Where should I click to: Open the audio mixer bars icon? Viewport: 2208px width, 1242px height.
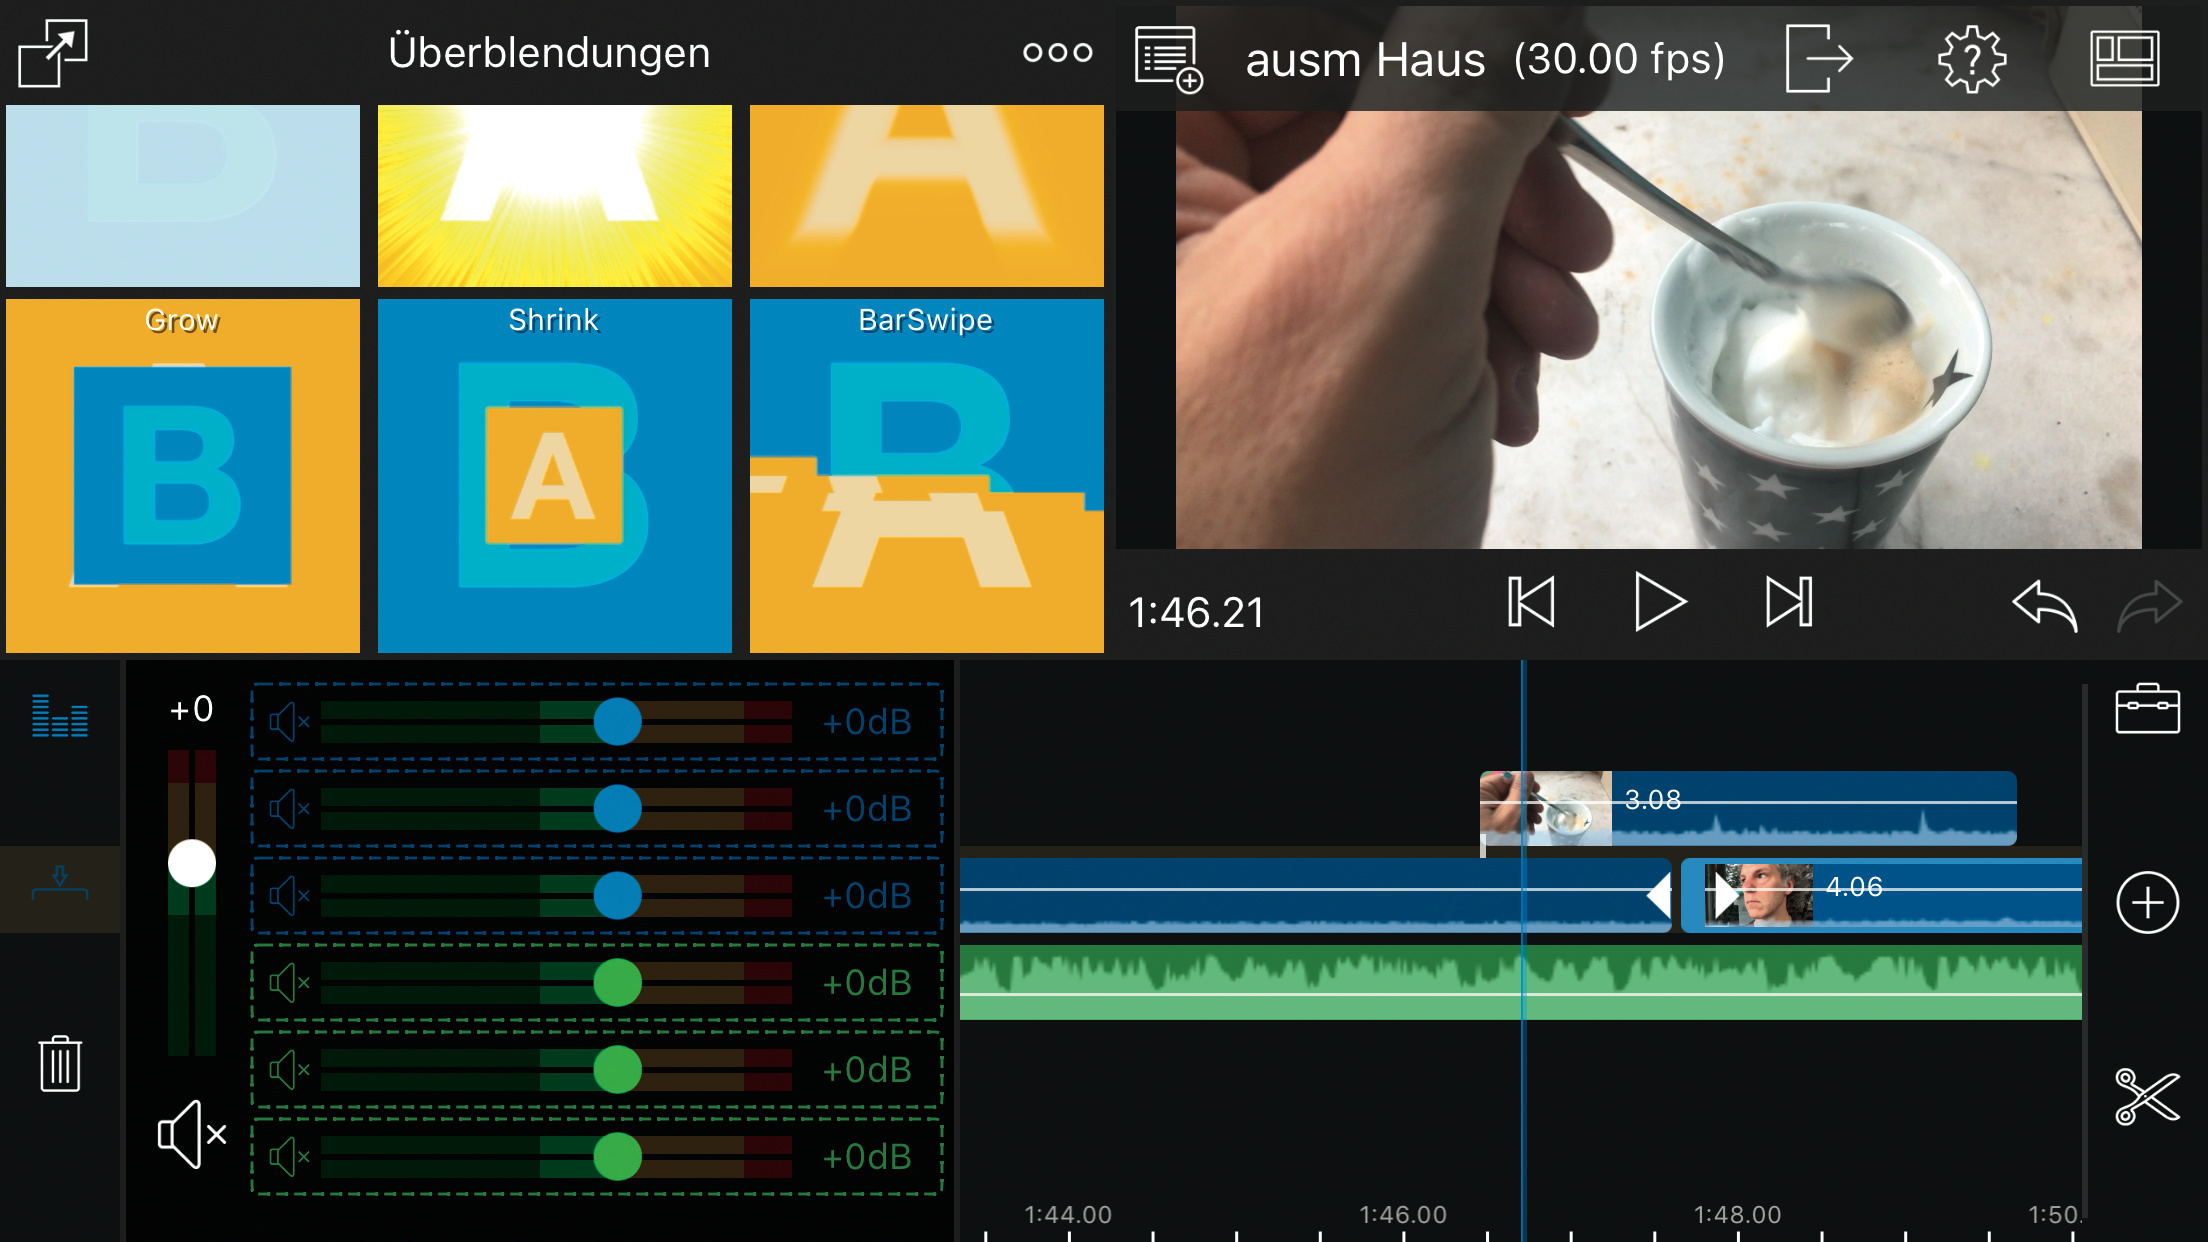click(x=60, y=715)
